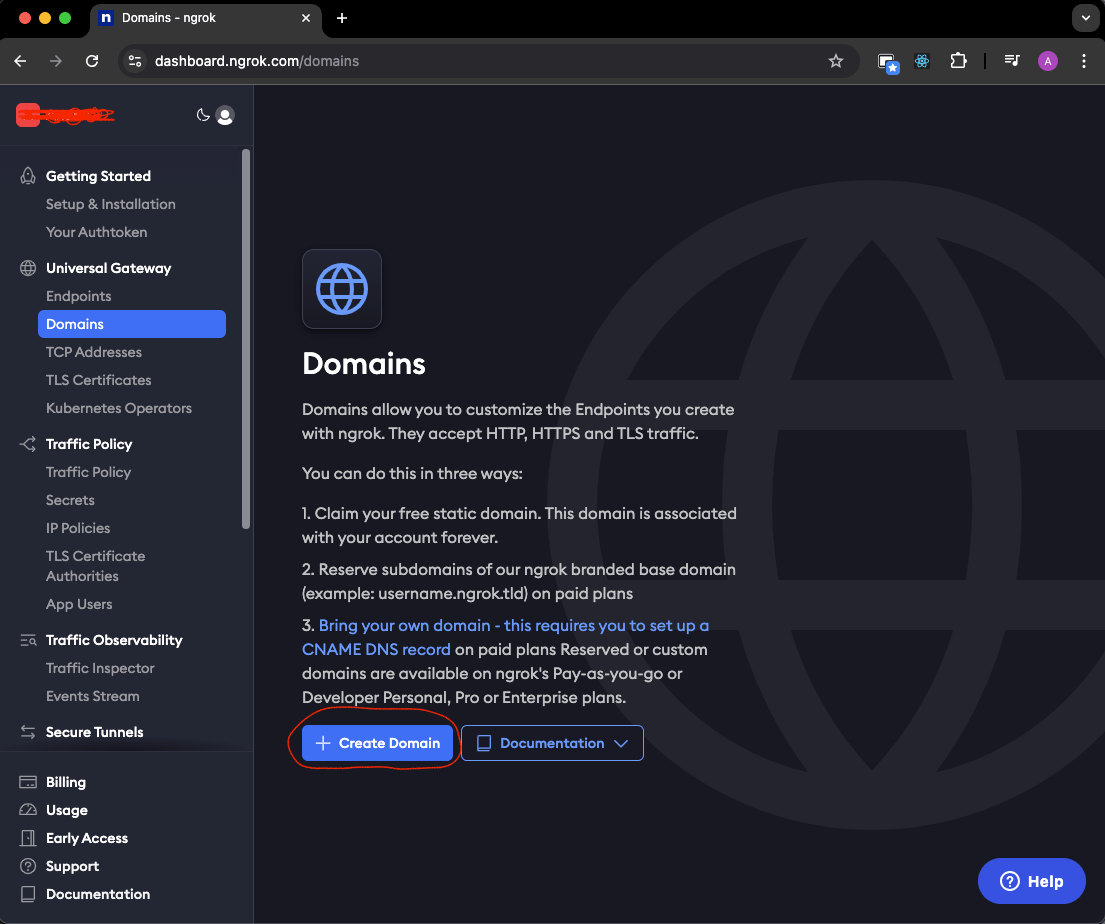1105x924 pixels.
Task: Select the Traffic Policy branch icon
Action: click(26, 443)
